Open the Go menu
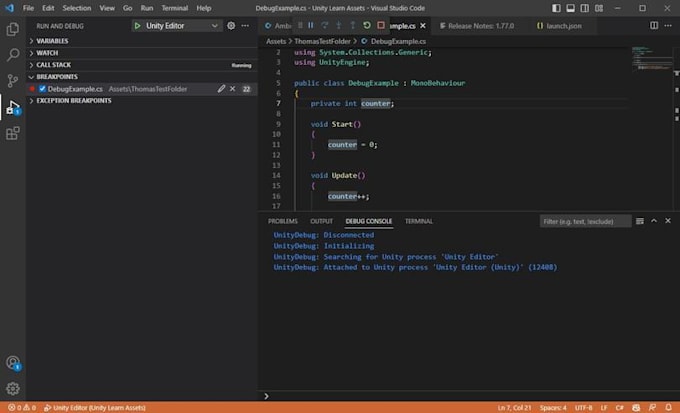This screenshot has height=413, width=680. pyautogui.click(x=128, y=8)
